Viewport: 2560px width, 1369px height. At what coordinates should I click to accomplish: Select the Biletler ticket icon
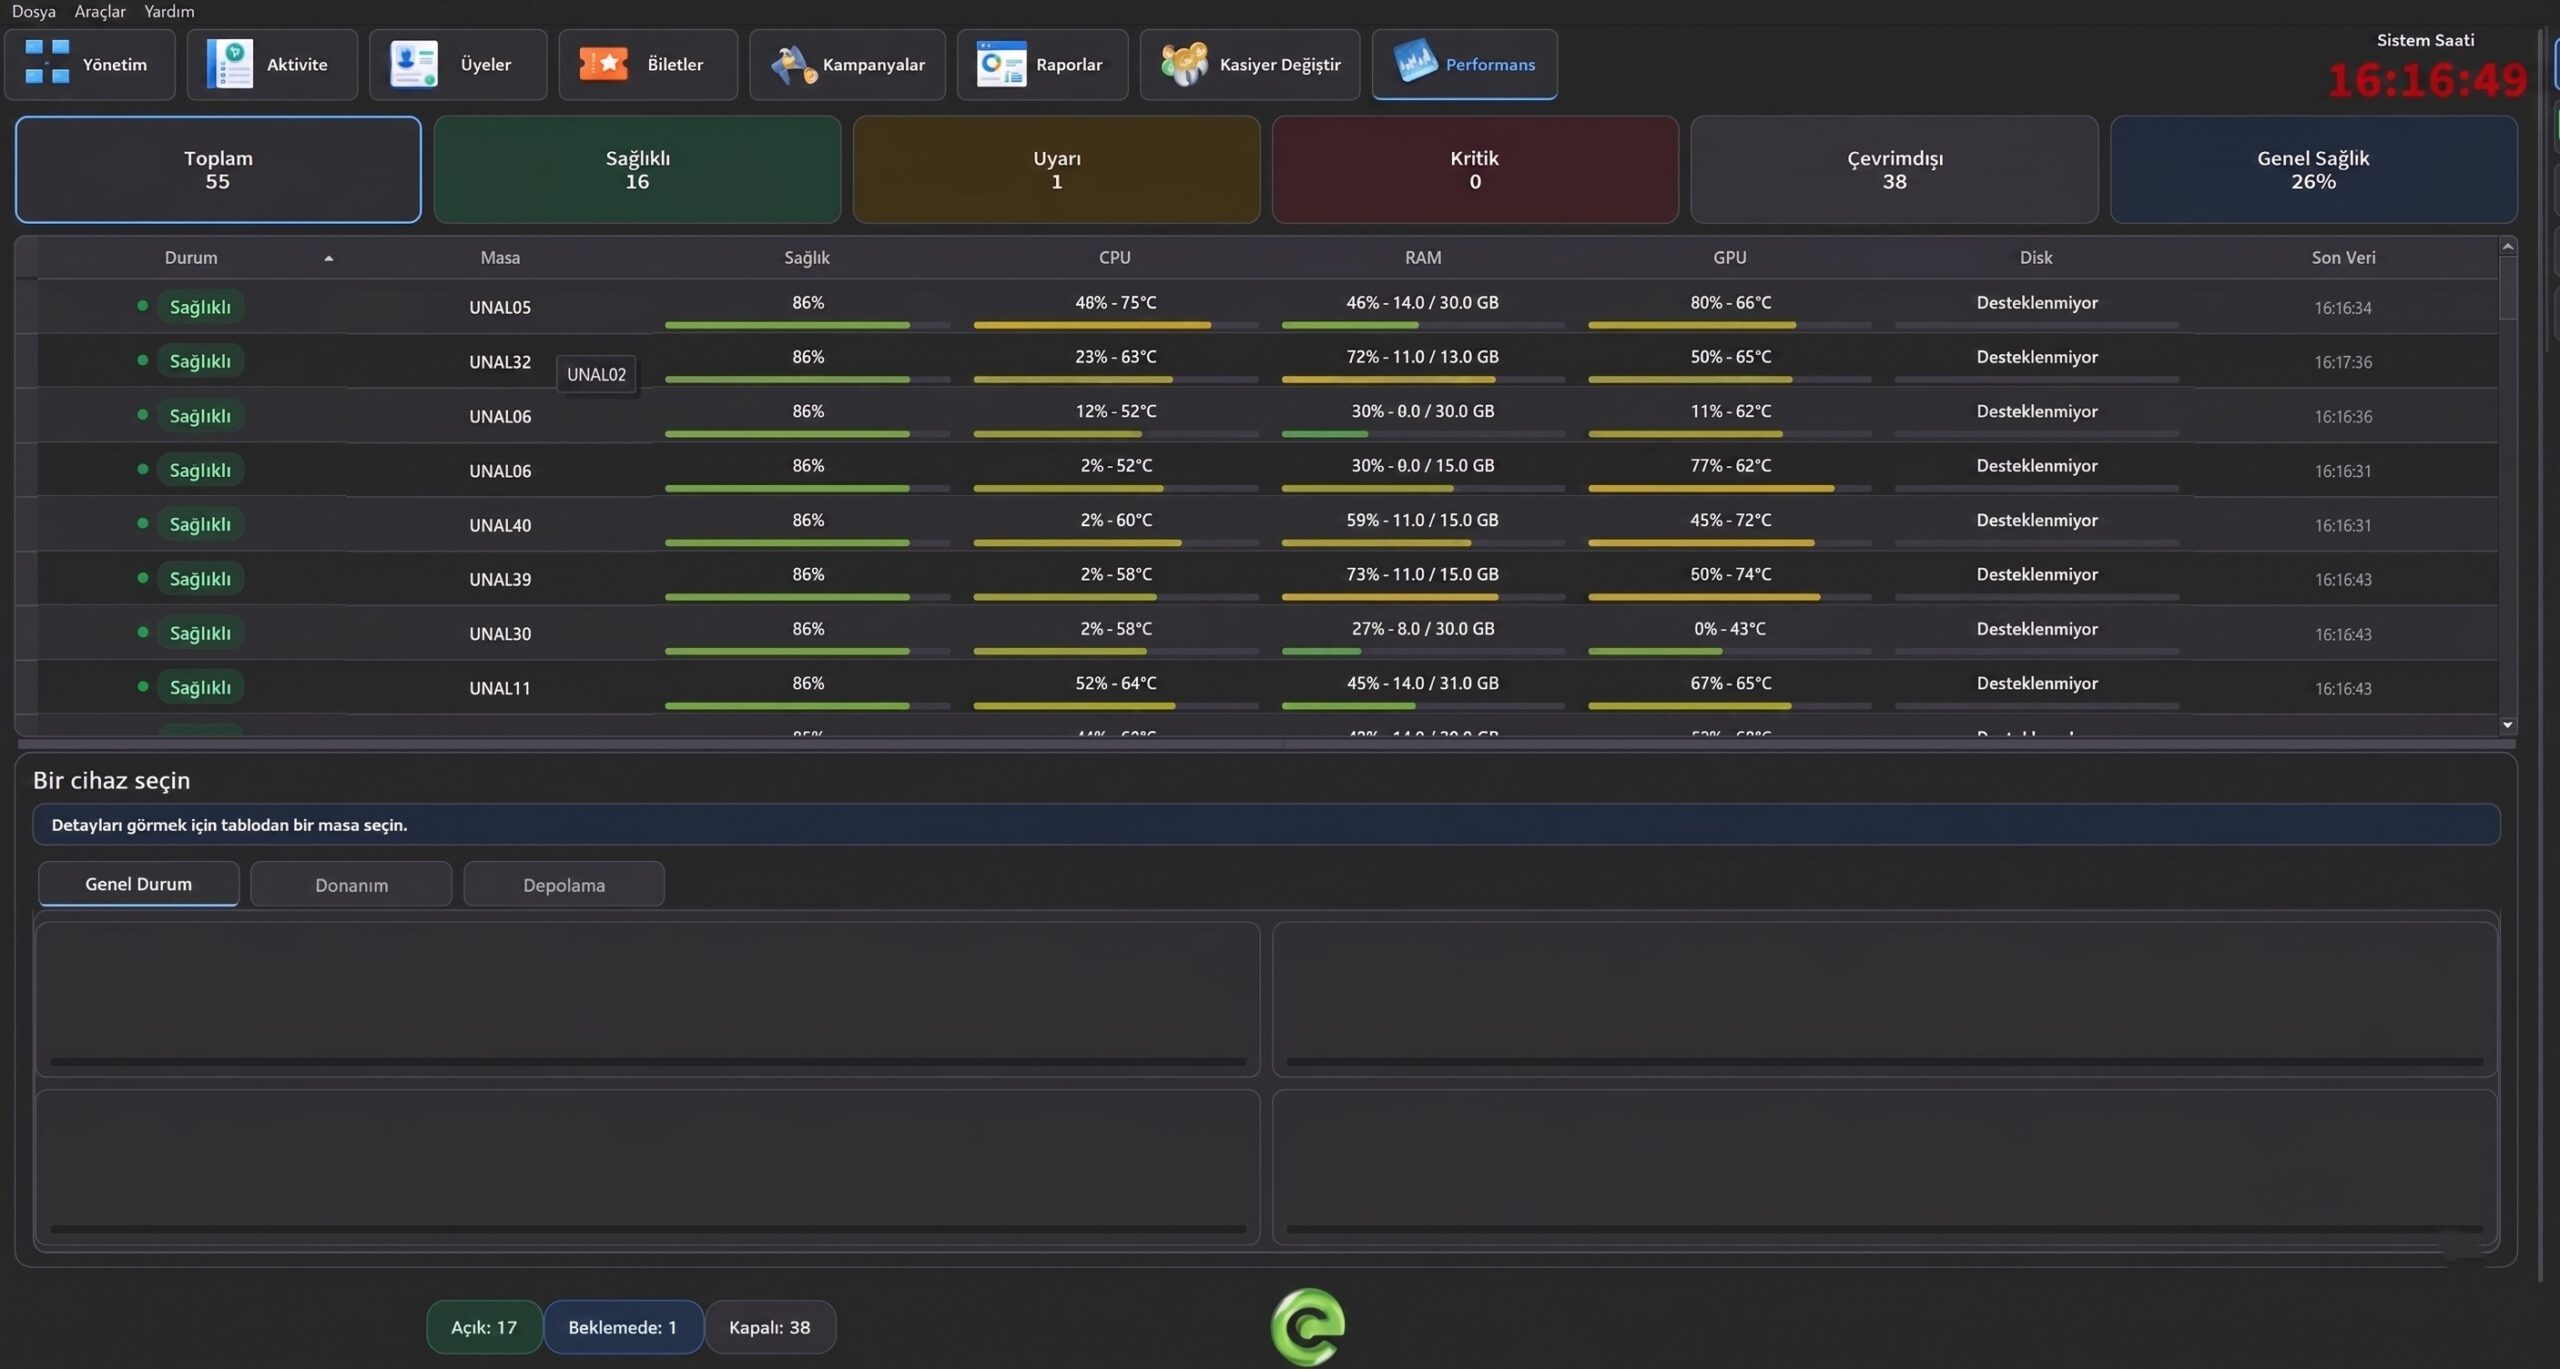click(x=603, y=63)
